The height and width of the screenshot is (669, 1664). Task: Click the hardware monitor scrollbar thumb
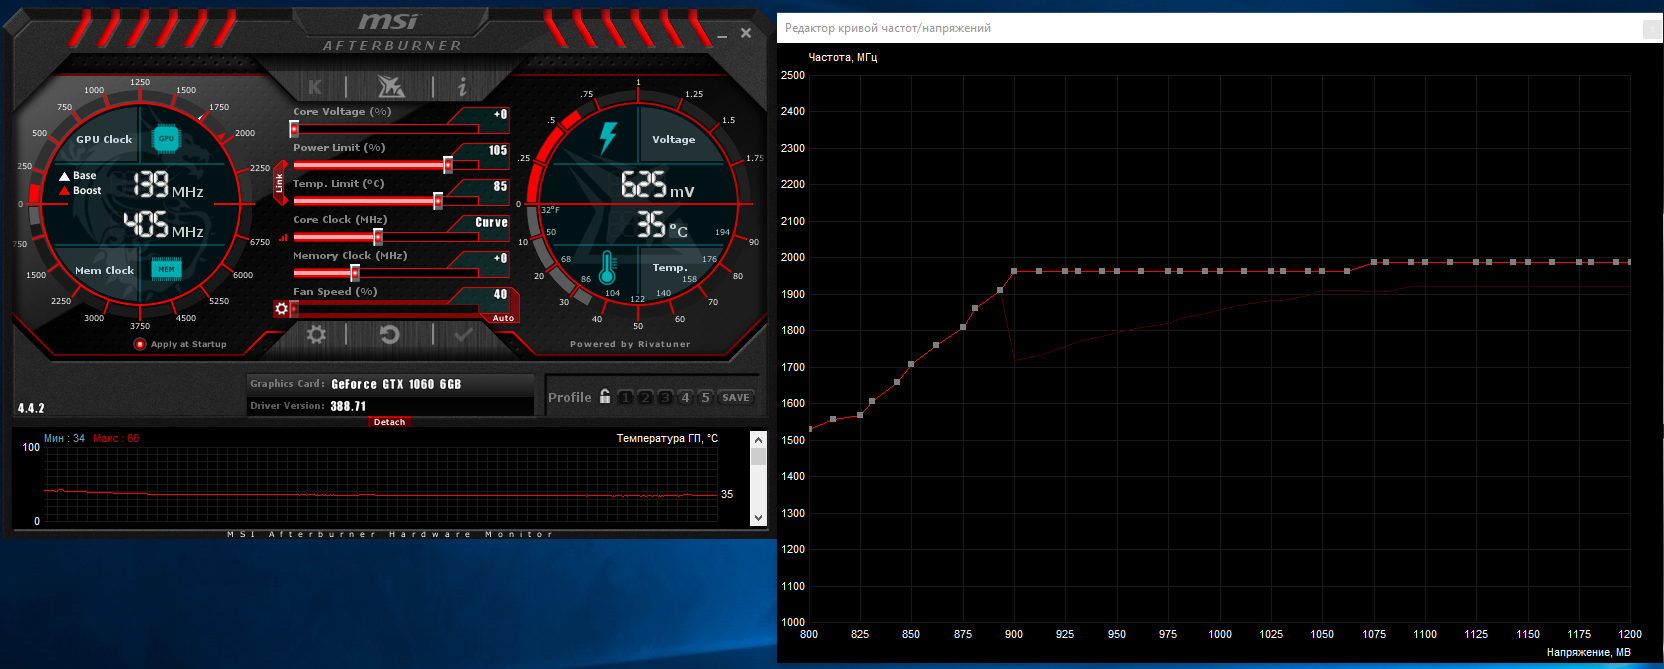(758, 456)
